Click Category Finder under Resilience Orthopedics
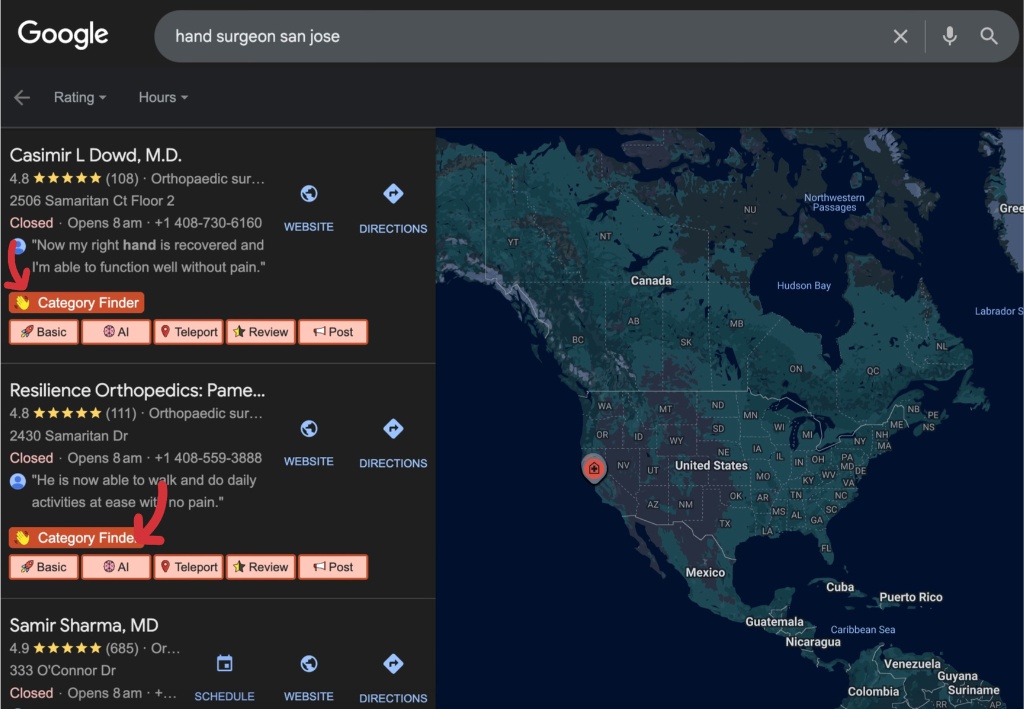Image resolution: width=1024 pixels, height=709 pixels. 76,538
